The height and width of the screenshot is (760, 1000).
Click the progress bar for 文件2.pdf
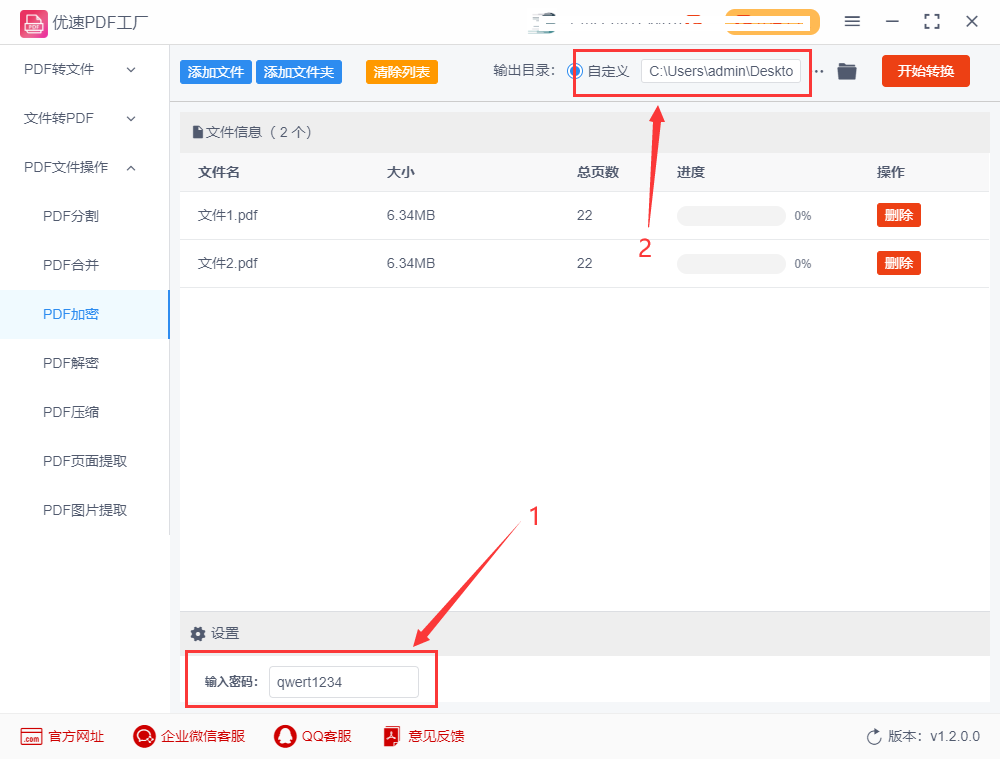731,264
